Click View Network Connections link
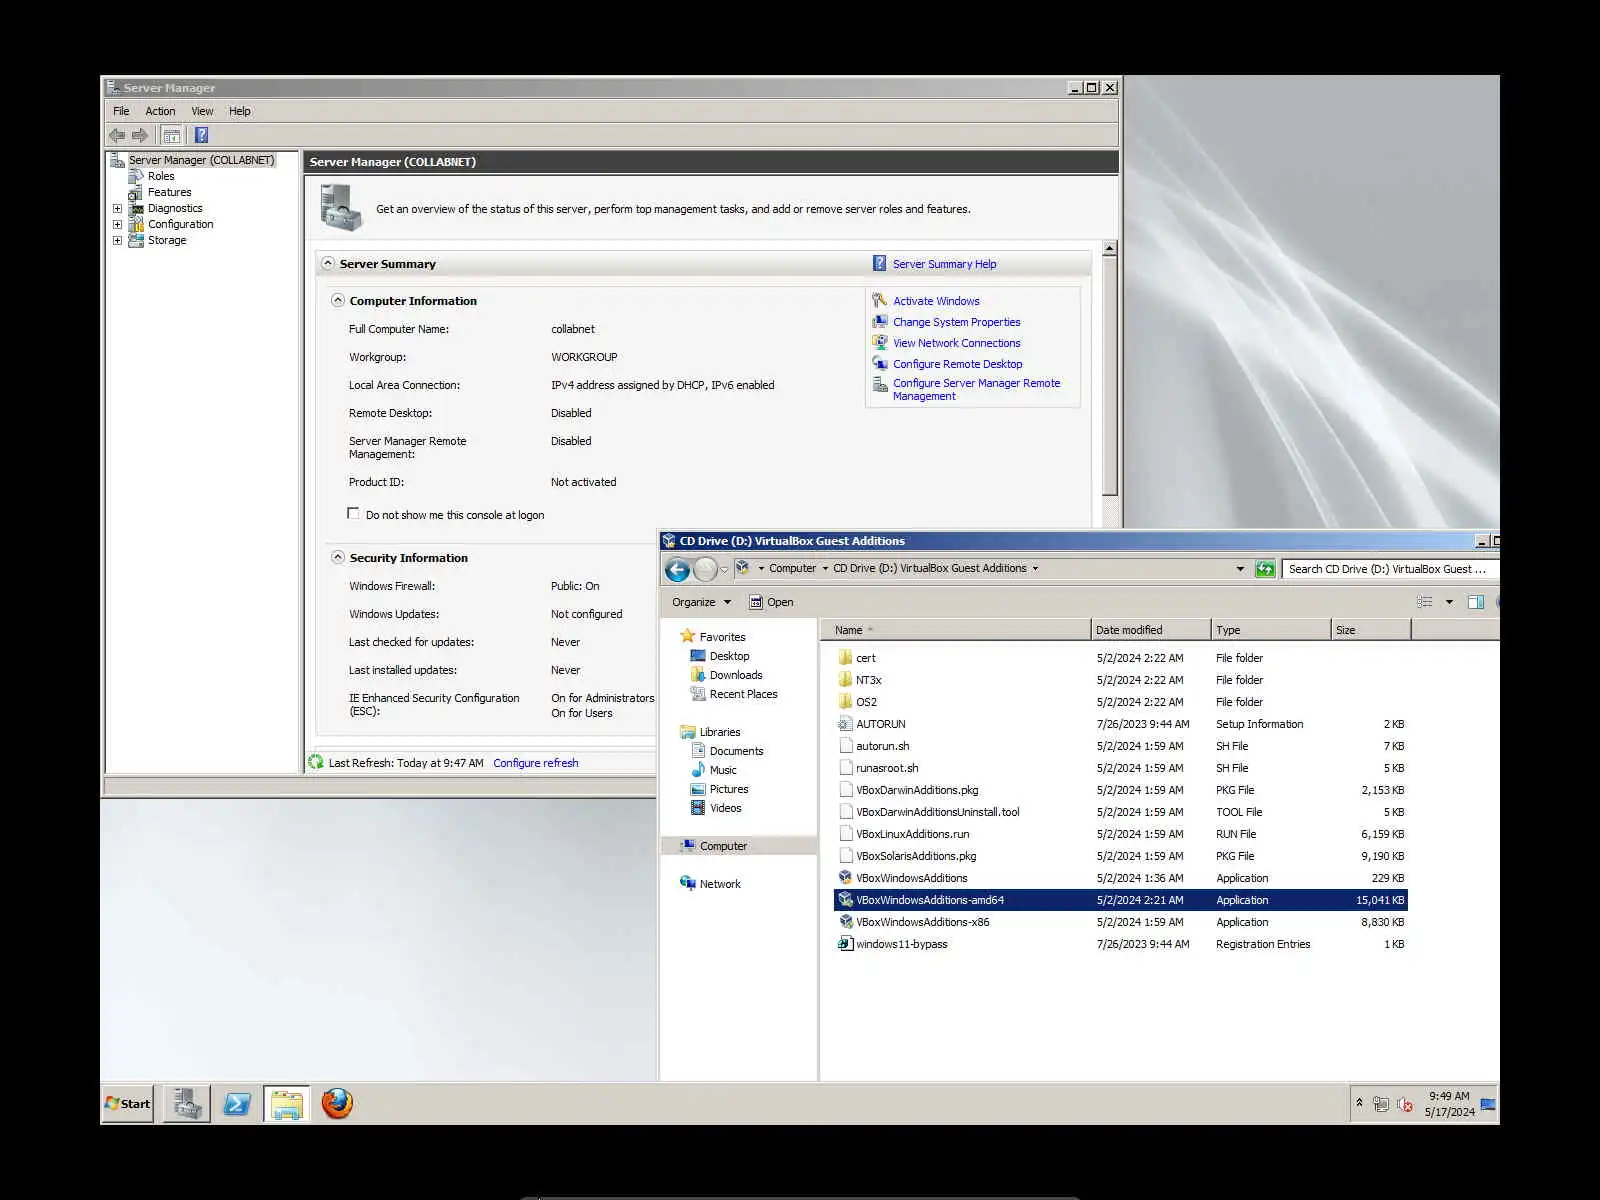Screen dimensions: 1600x1200 click(956, 343)
